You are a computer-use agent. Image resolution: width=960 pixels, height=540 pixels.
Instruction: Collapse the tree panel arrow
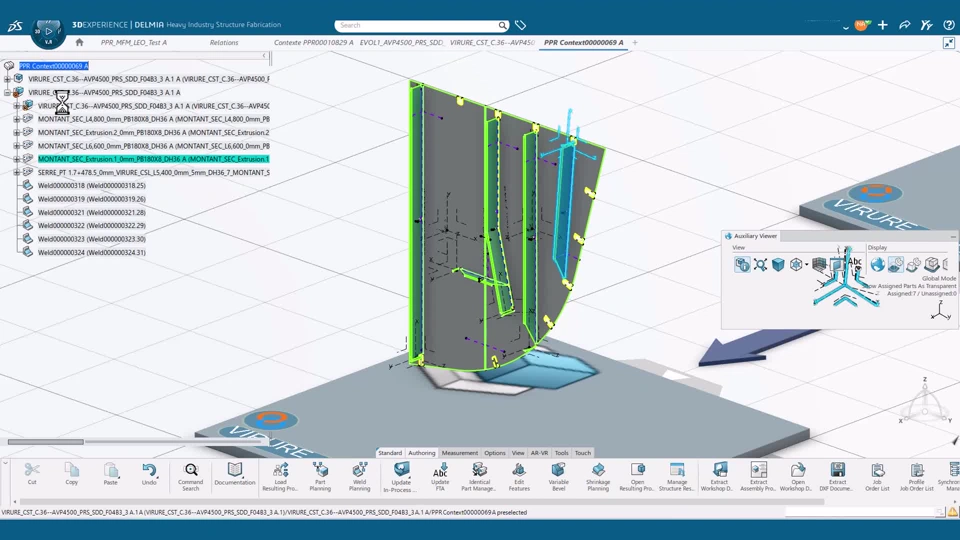264,56
